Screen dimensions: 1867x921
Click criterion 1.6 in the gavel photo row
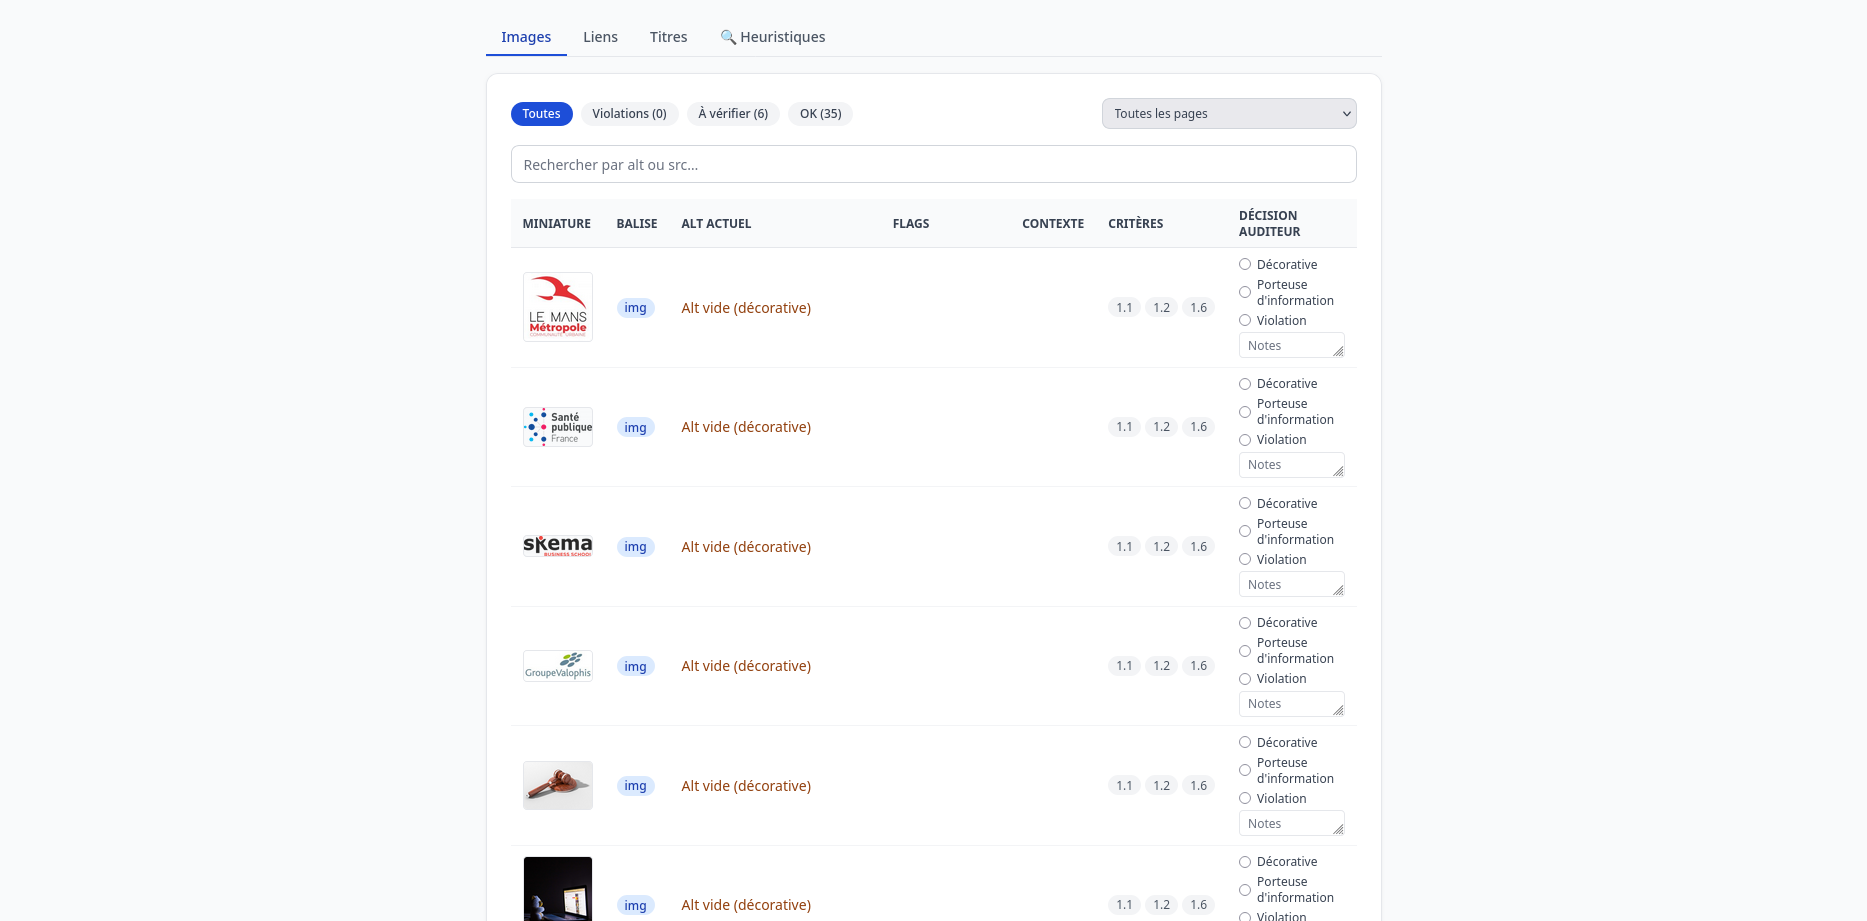tap(1198, 786)
